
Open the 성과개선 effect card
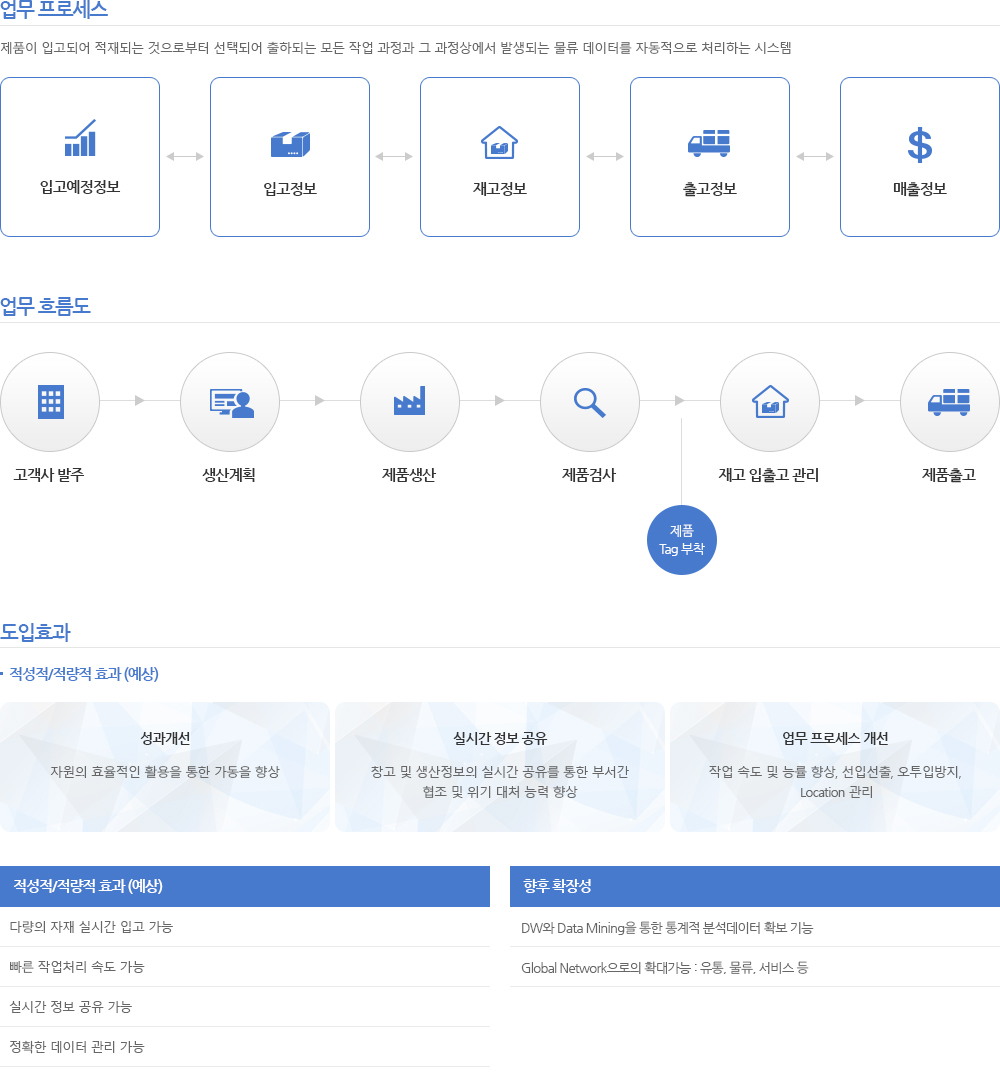[165, 766]
